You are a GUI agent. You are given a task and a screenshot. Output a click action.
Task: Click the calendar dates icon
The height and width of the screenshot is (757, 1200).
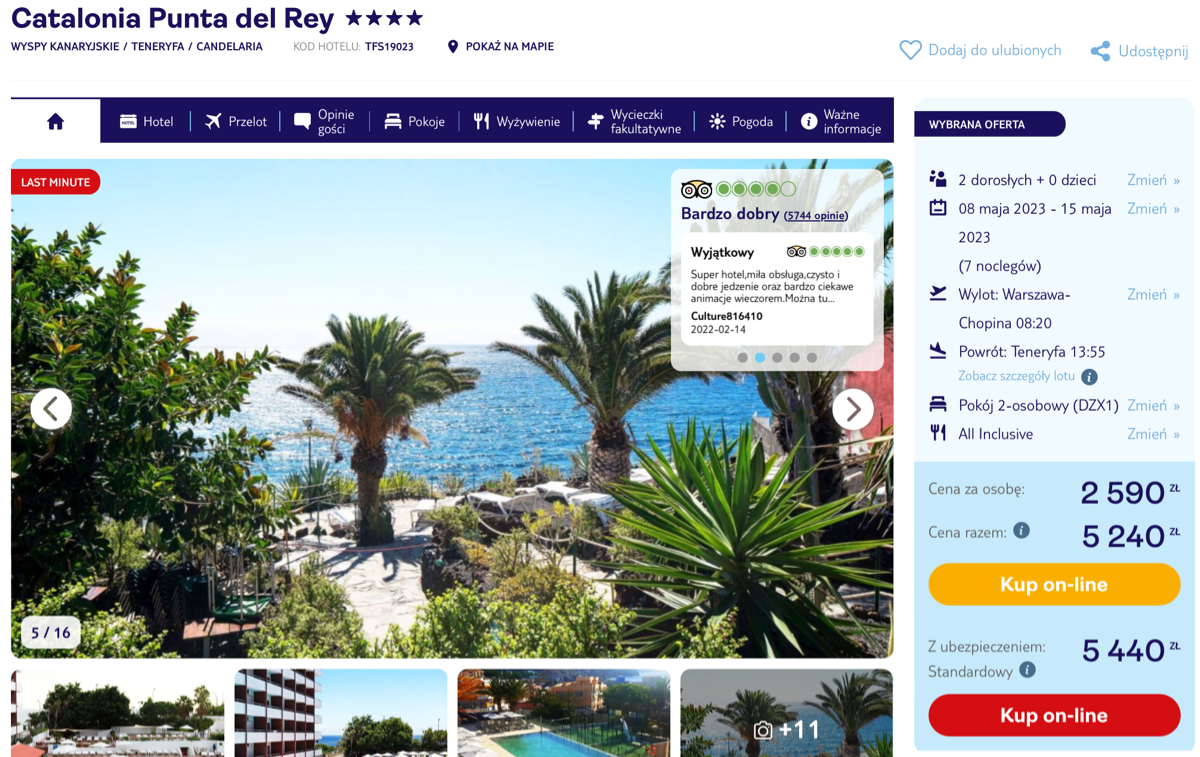[x=937, y=208]
